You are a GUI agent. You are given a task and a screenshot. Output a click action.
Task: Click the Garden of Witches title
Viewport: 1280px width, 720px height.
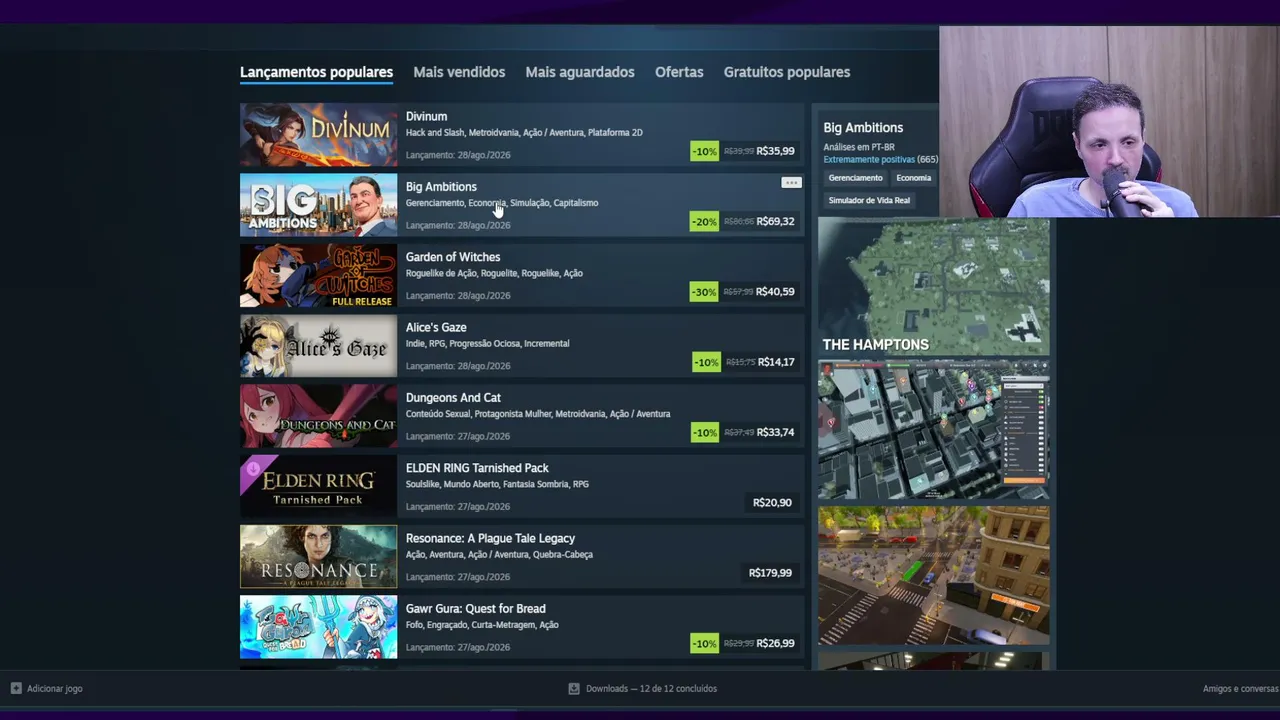[453, 257]
